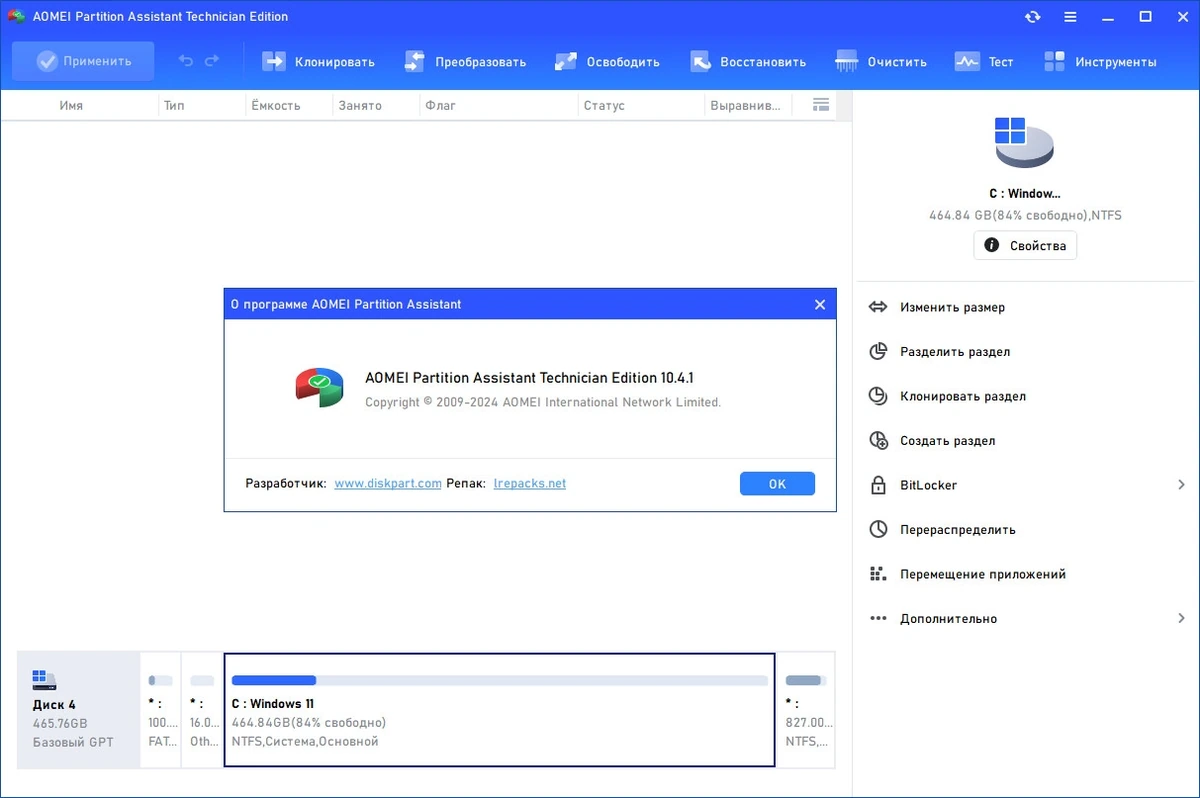Viewport: 1200px width, 798px height.
Task: Click the icon beside Клонировать раздел
Action: coord(878,396)
